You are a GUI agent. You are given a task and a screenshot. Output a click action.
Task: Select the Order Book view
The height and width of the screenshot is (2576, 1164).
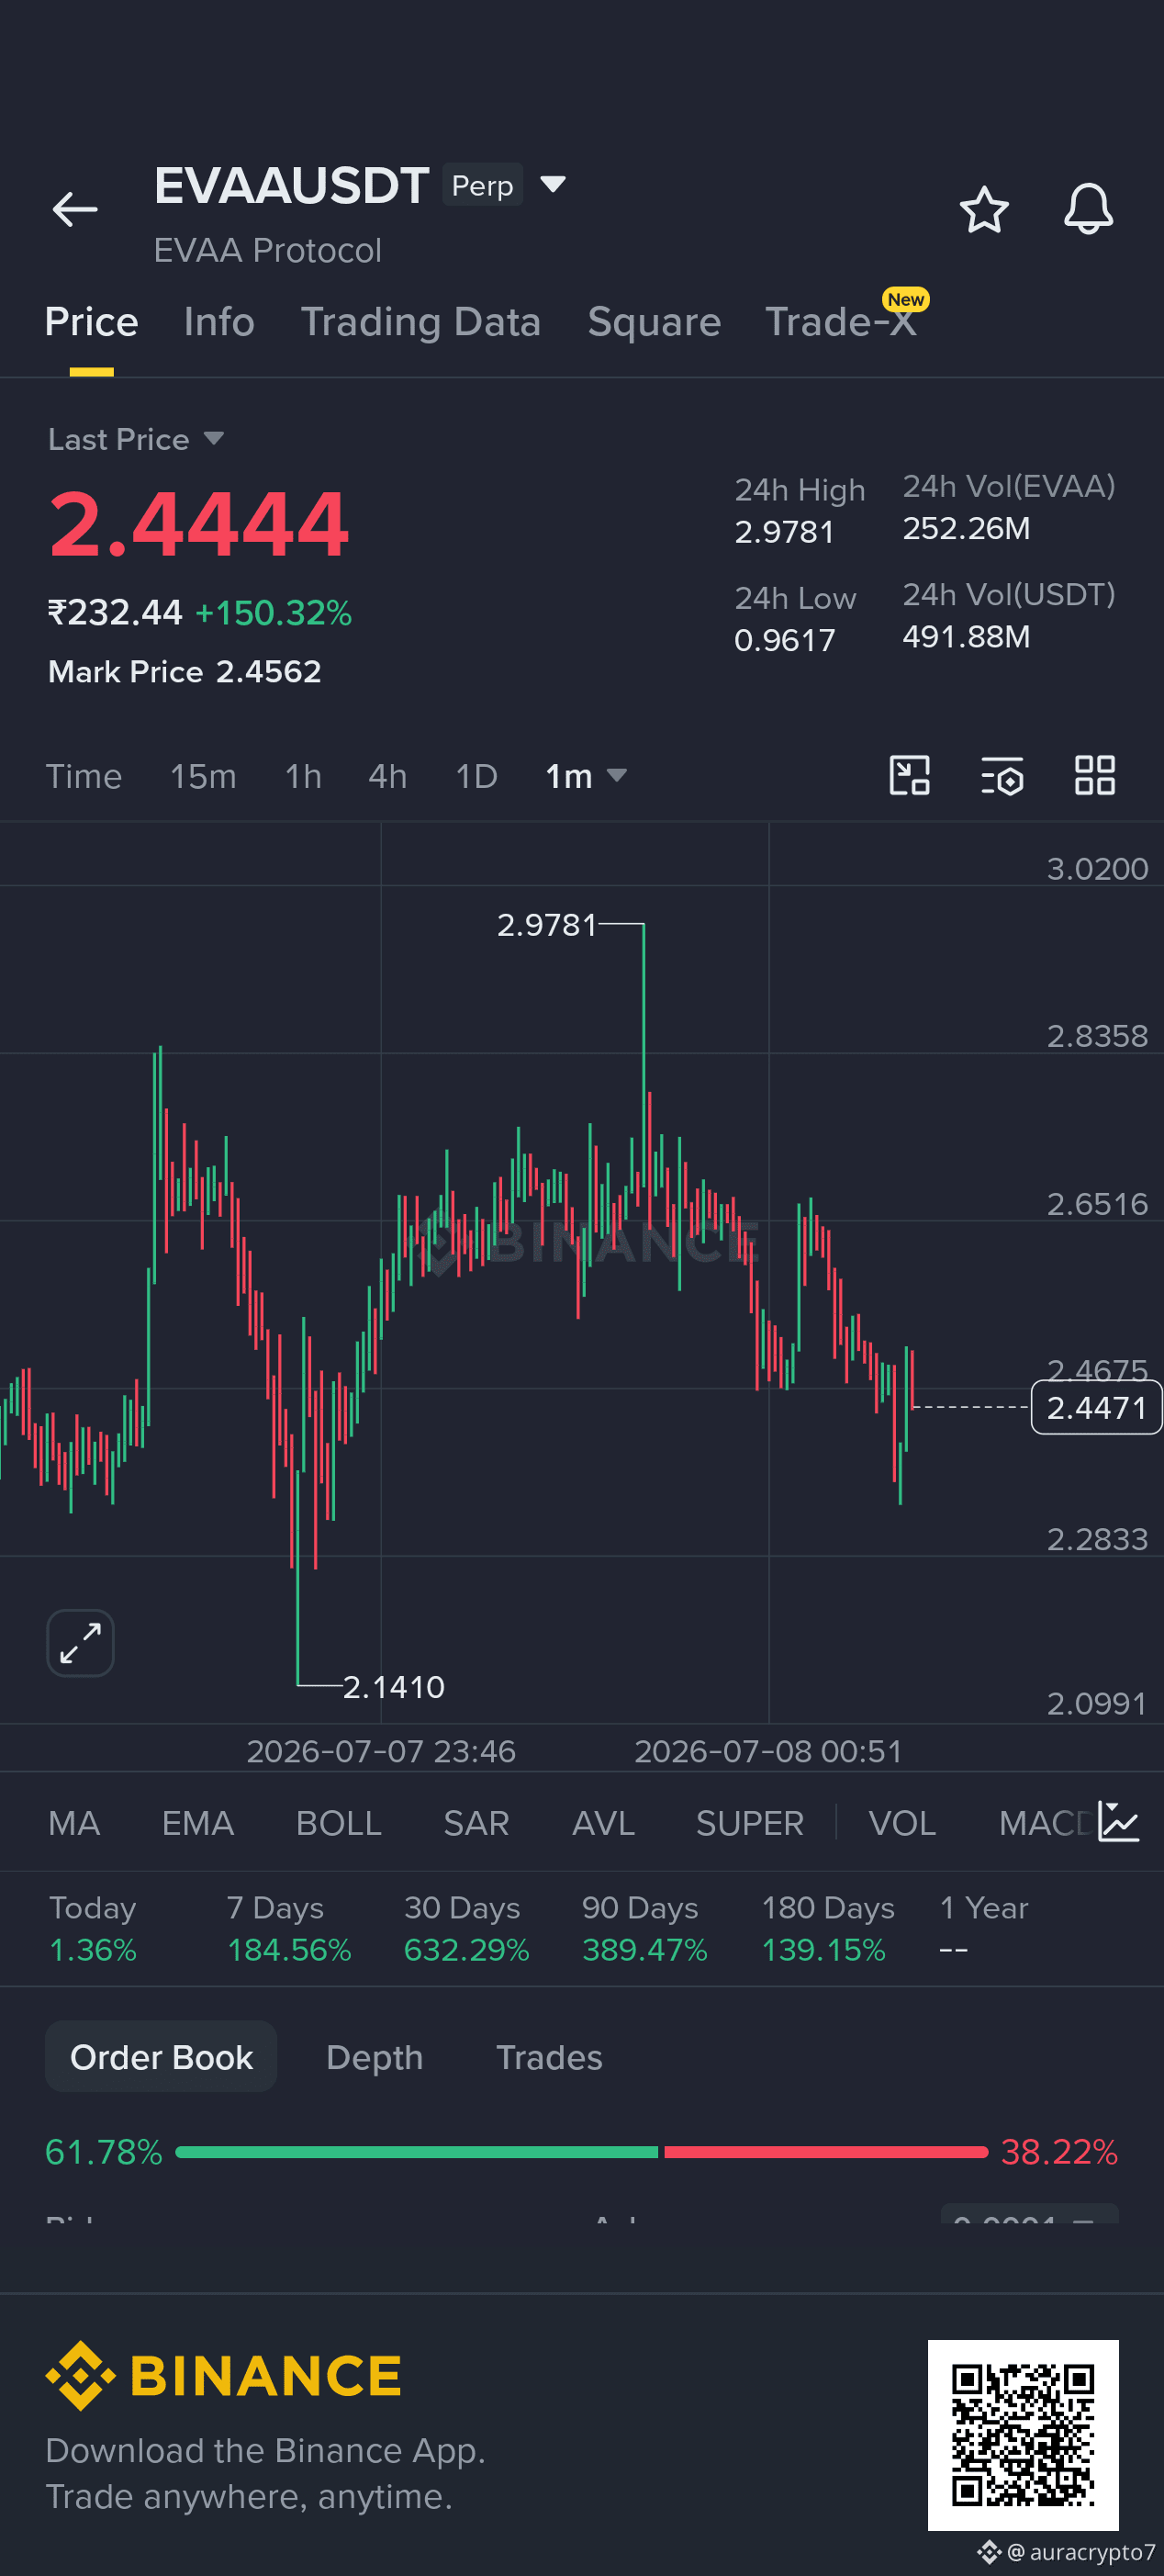click(161, 2056)
